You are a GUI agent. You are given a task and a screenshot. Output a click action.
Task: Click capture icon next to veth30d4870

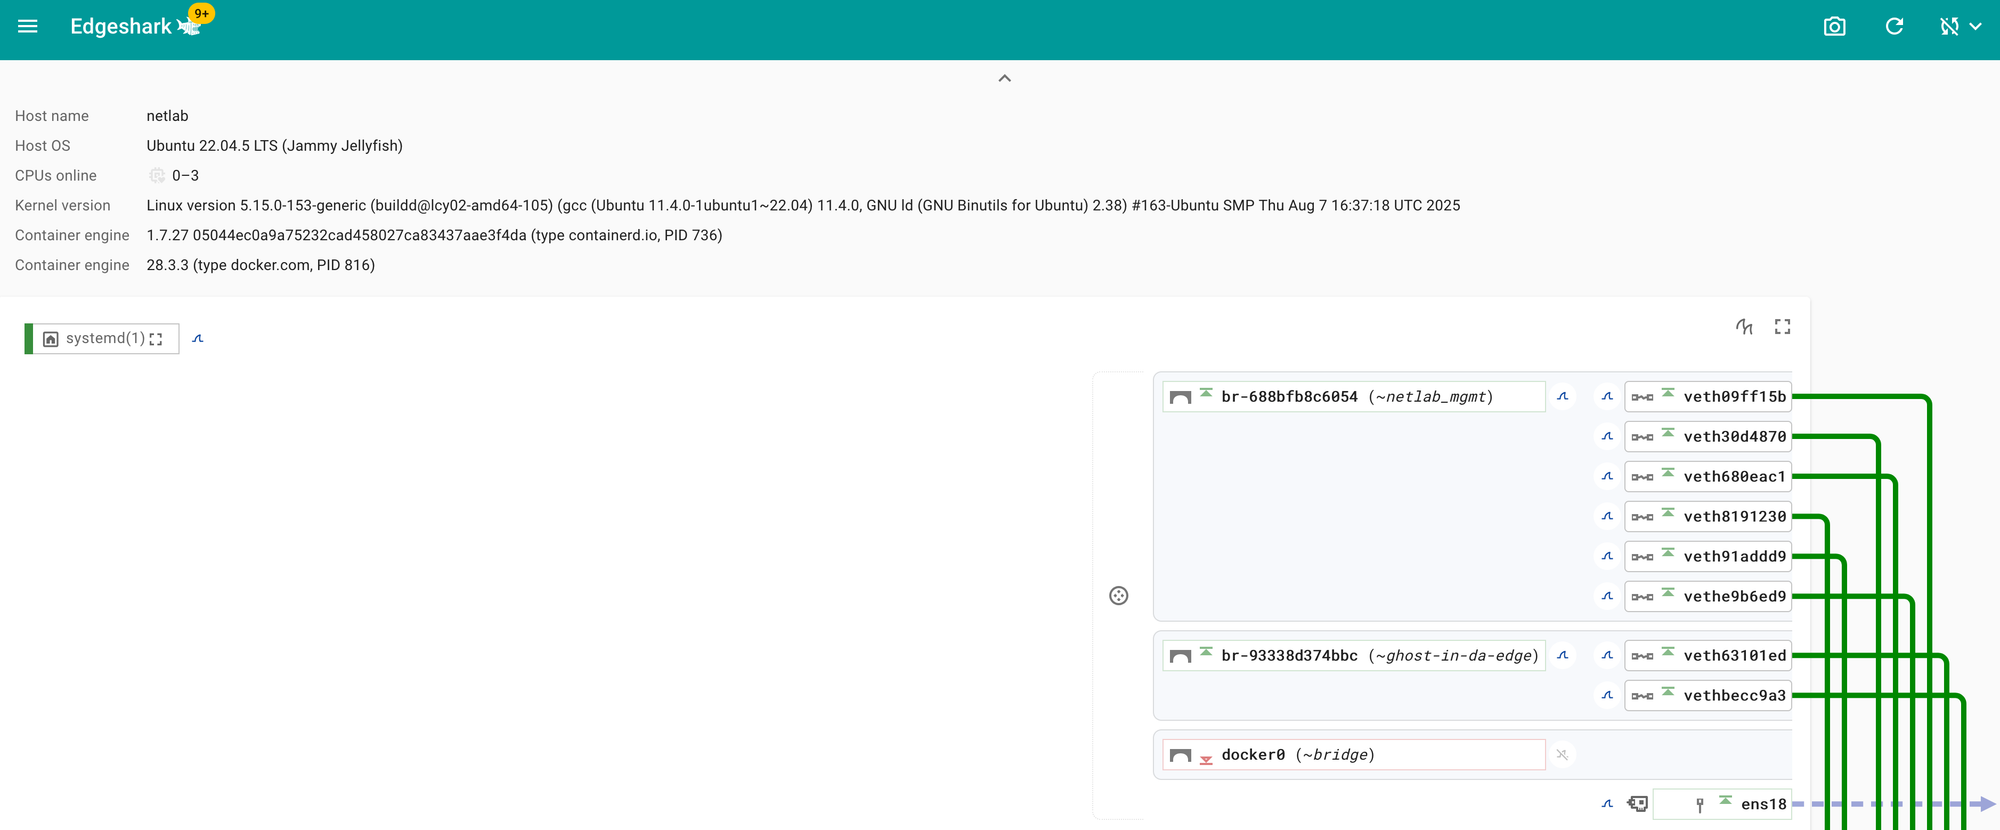(x=1607, y=437)
